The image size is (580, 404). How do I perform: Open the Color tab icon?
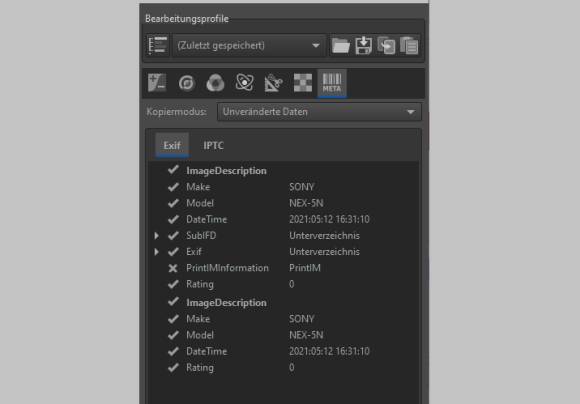click(x=215, y=83)
